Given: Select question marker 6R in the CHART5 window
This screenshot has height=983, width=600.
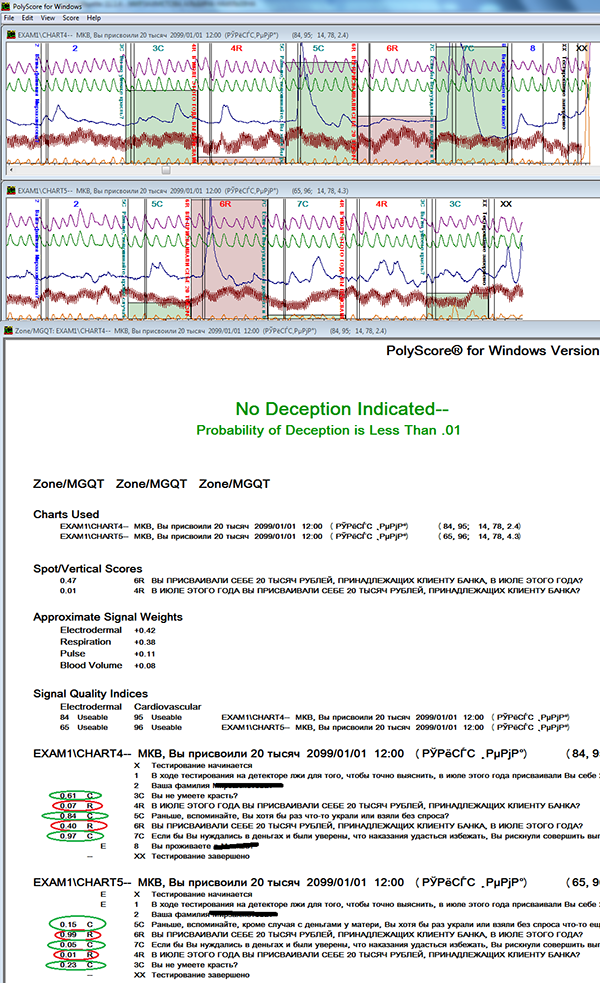Looking at the screenshot, I should point(225,204).
